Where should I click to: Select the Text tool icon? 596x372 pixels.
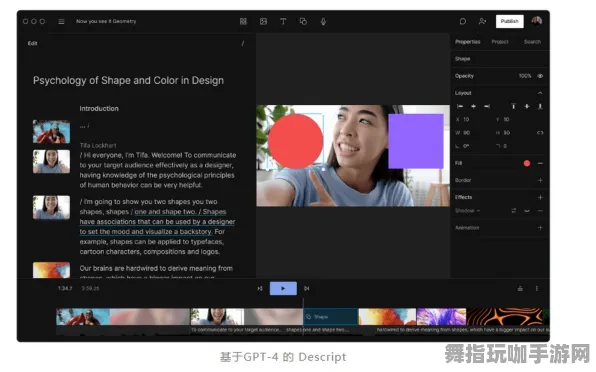[283, 21]
